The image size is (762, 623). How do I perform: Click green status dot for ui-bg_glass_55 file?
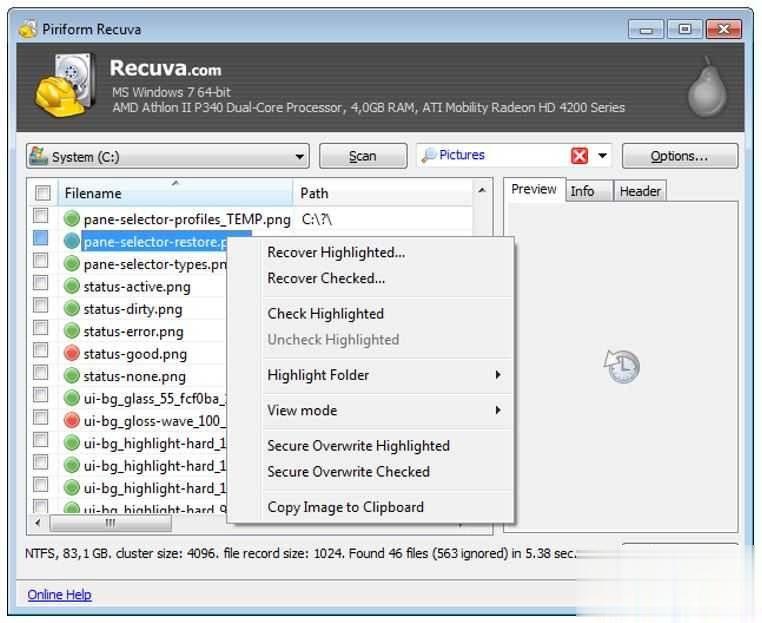(x=71, y=398)
